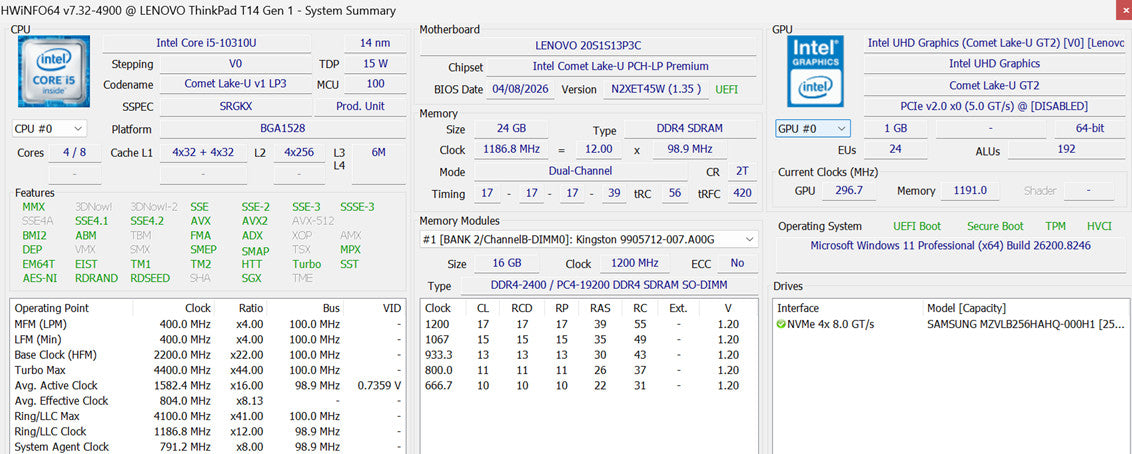The width and height of the screenshot is (1132, 454).
Task: Open the memory module selector dropdown
Action: 589,239
